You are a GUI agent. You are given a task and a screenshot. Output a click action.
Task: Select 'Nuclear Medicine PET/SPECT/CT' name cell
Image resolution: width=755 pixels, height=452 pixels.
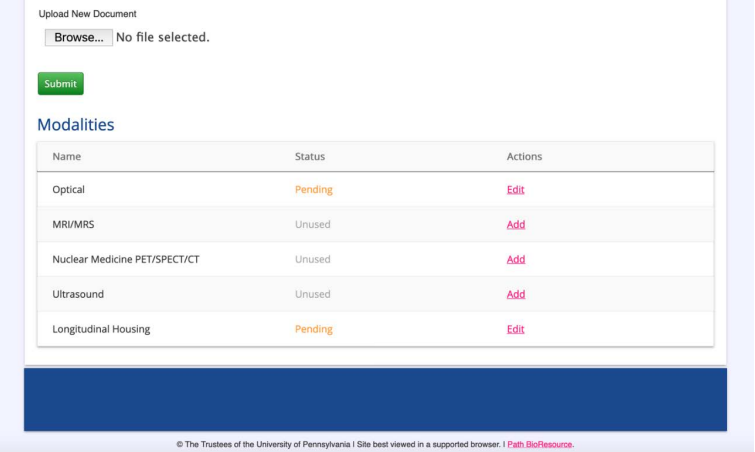[x=126, y=259]
